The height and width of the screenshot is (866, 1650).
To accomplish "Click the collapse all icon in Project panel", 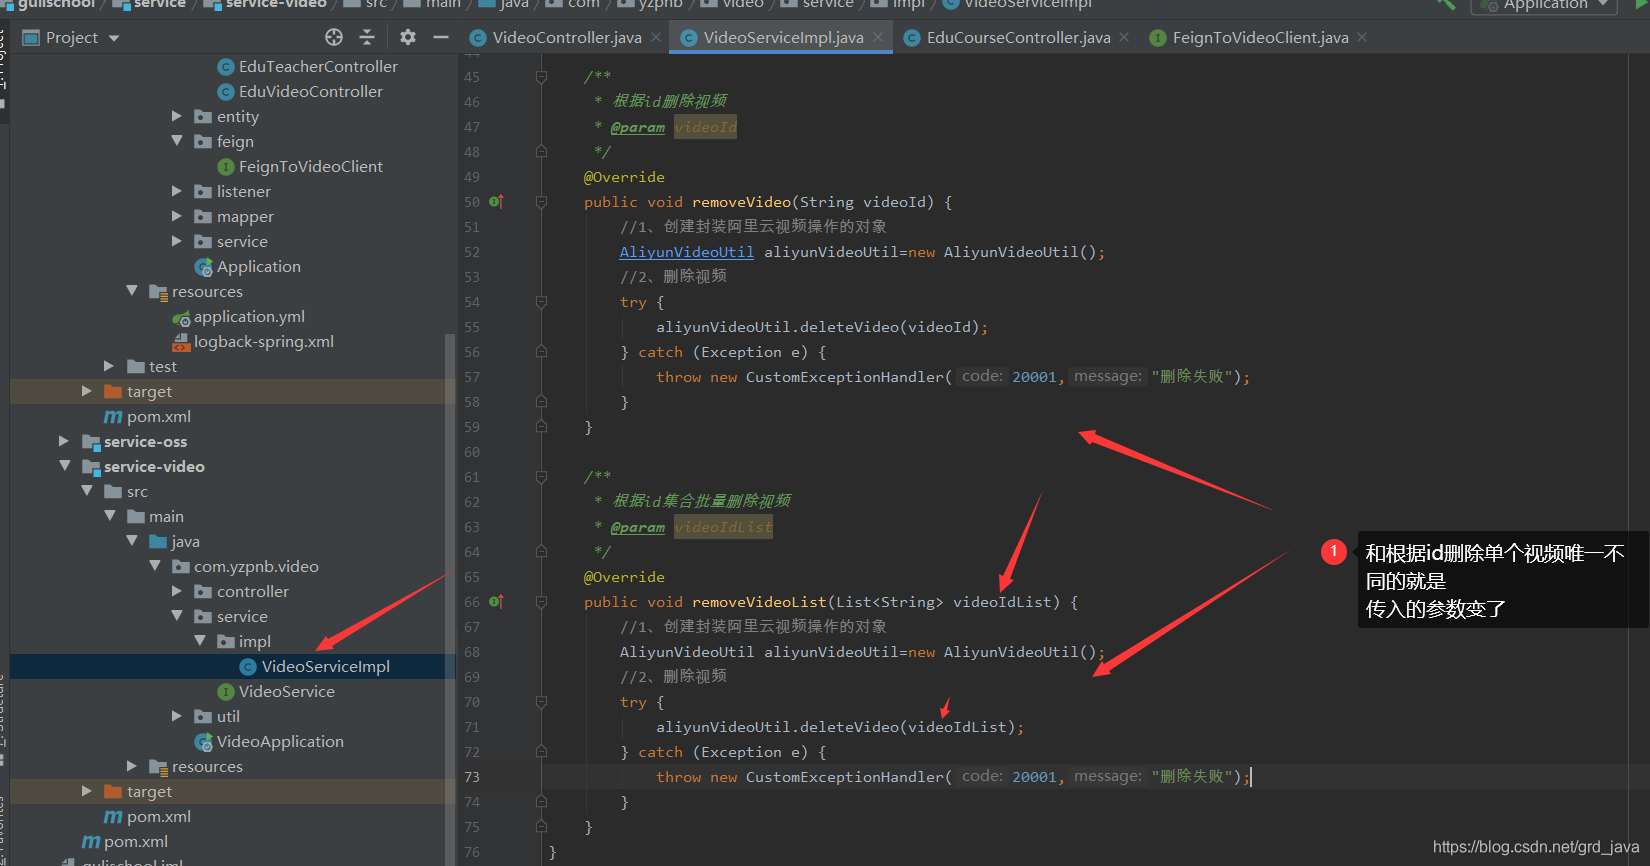I will [x=367, y=37].
